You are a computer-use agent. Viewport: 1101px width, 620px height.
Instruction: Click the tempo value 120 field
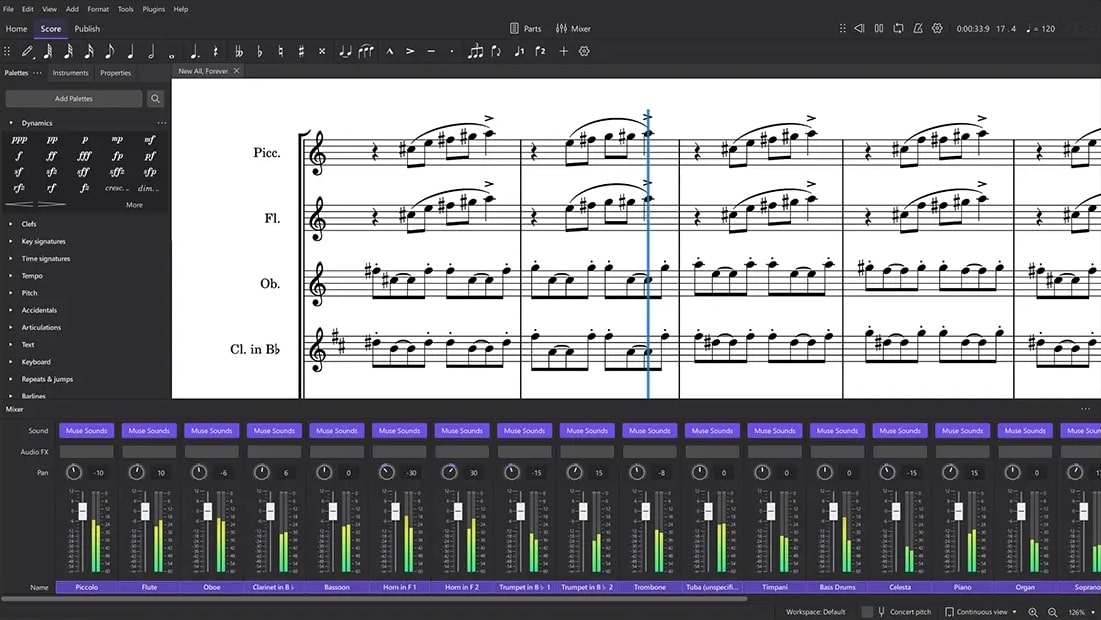pyautogui.click(x=1048, y=28)
